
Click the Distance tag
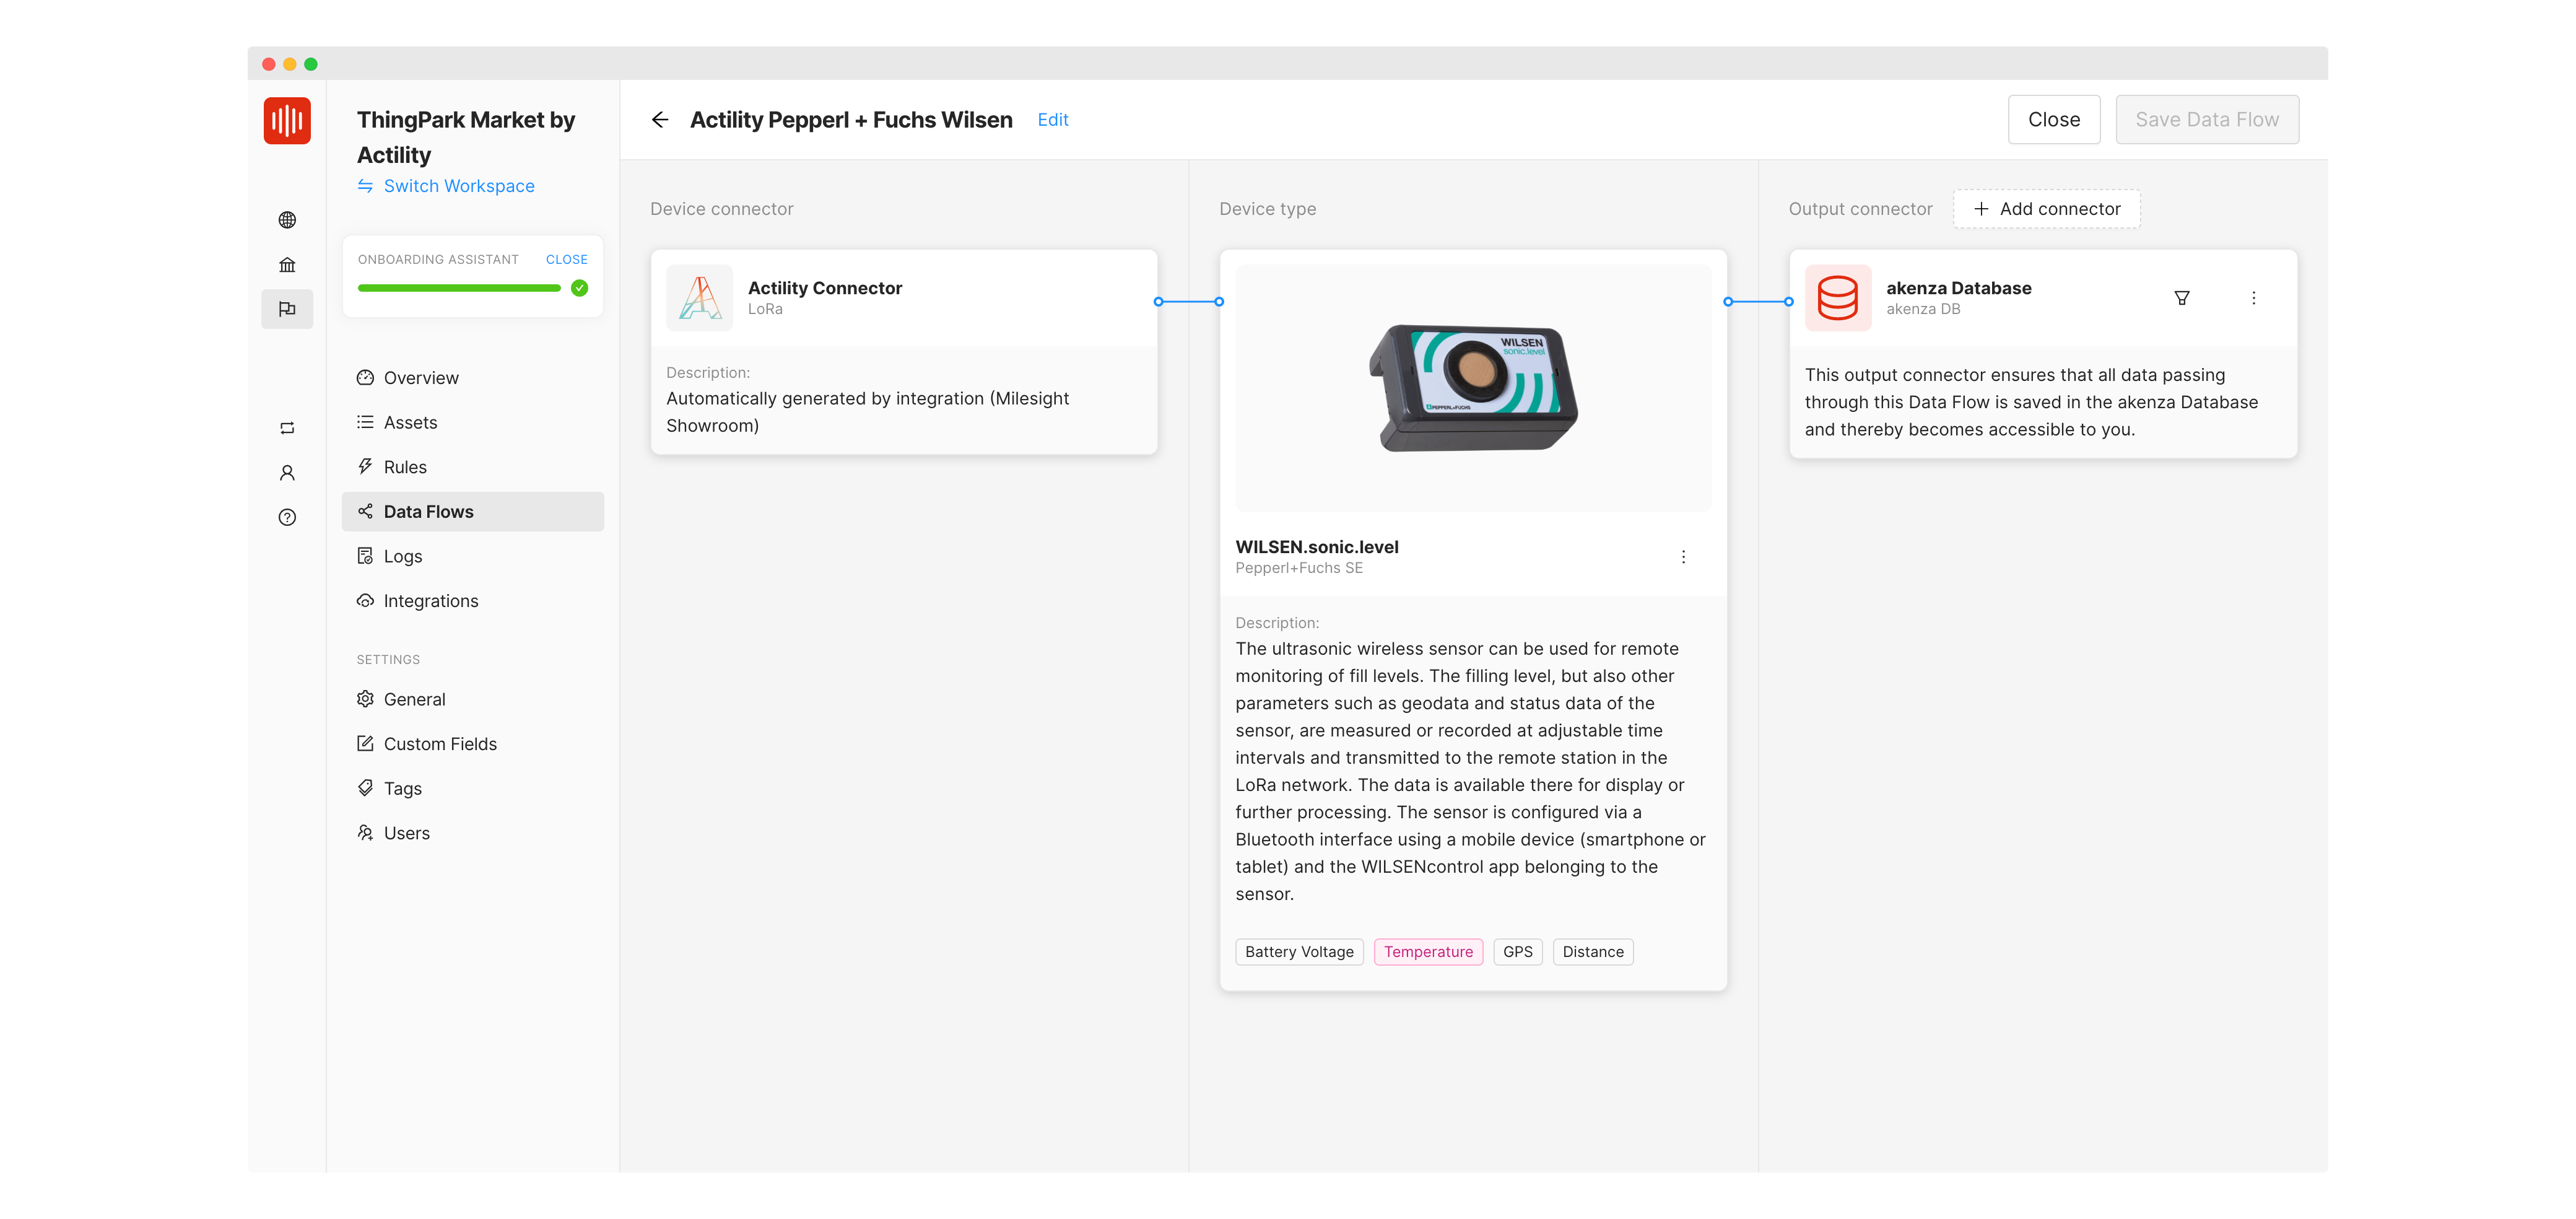(1593, 952)
